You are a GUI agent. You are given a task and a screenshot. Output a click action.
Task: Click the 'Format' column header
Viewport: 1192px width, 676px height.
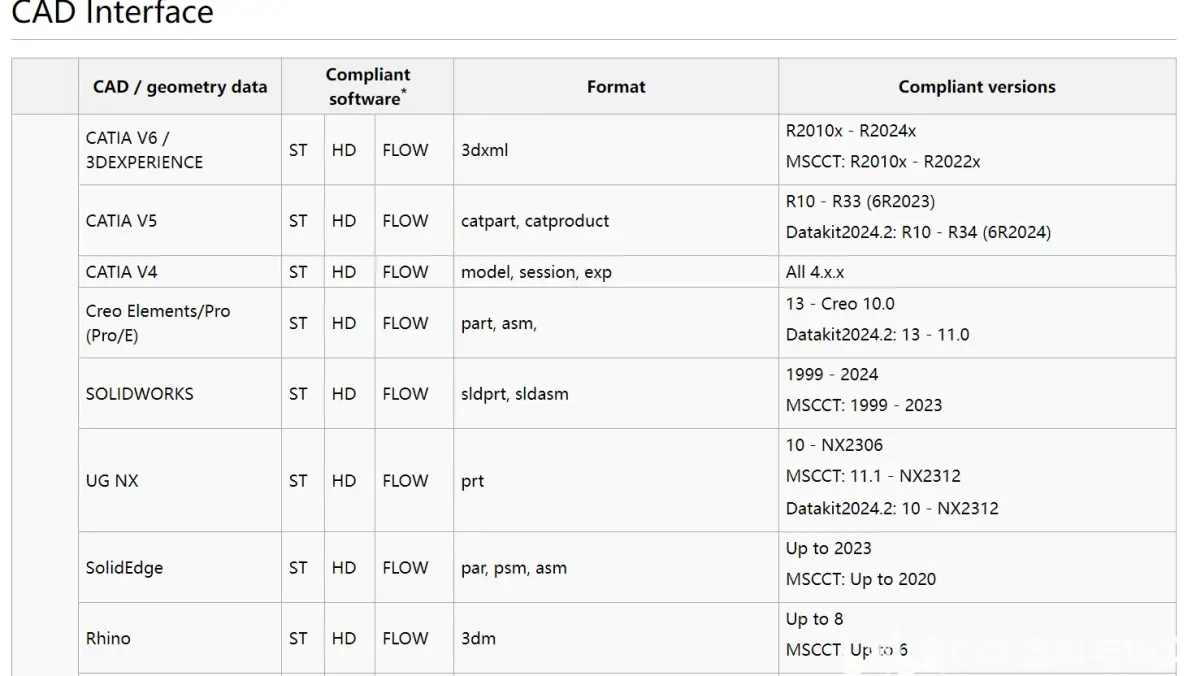(616, 87)
